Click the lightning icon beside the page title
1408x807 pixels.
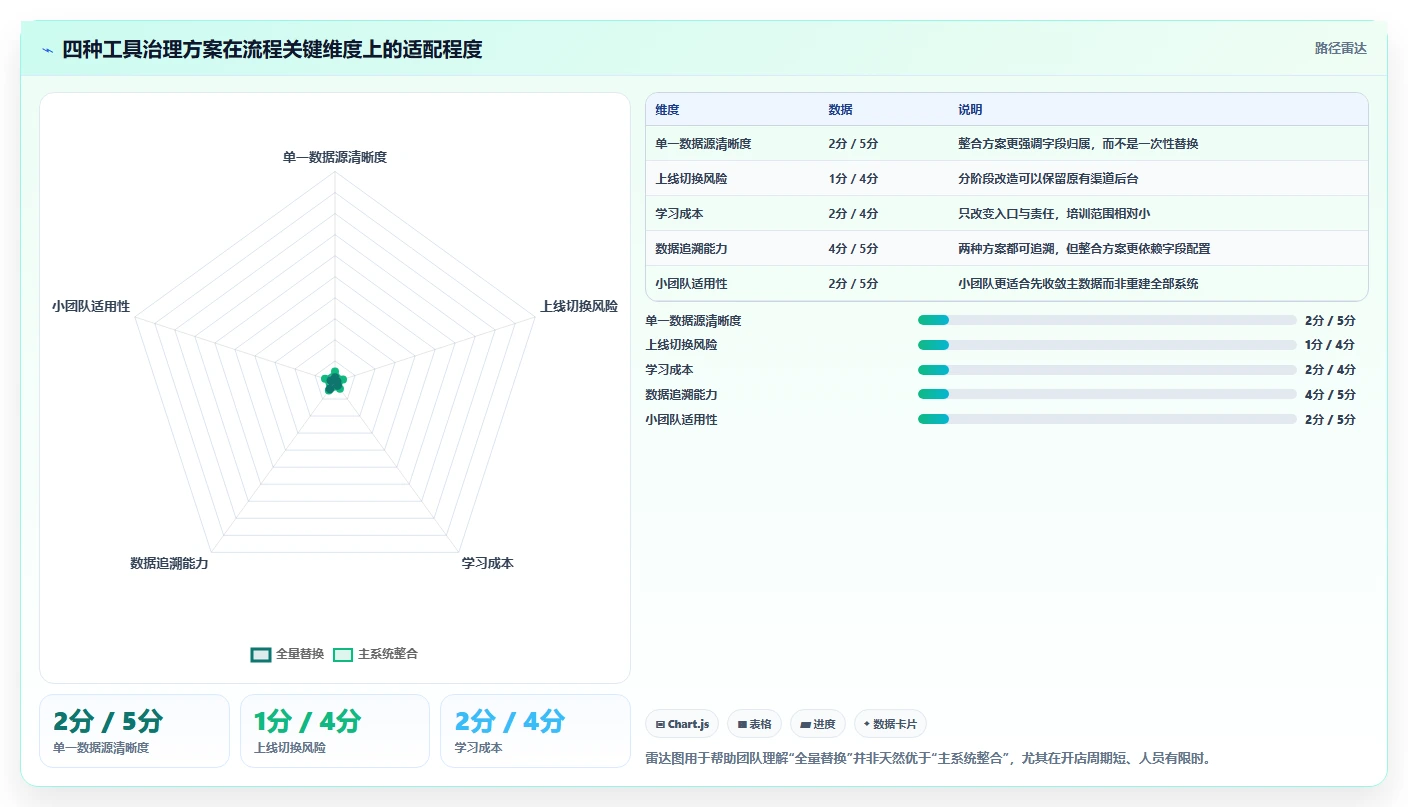tap(47, 49)
